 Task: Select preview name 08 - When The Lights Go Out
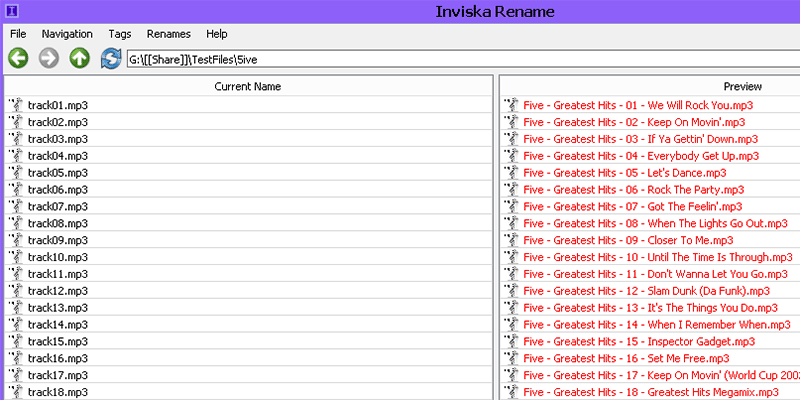tap(656, 223)
